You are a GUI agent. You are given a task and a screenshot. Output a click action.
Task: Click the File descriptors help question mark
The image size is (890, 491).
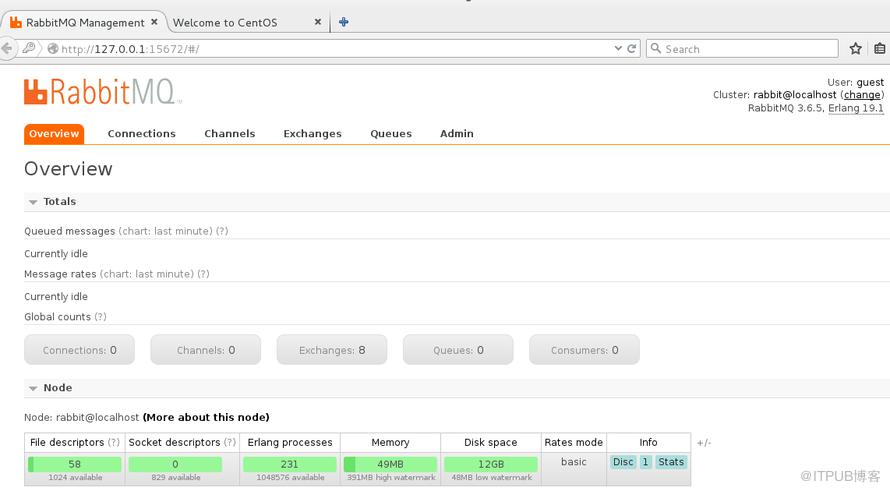(114, 442)
